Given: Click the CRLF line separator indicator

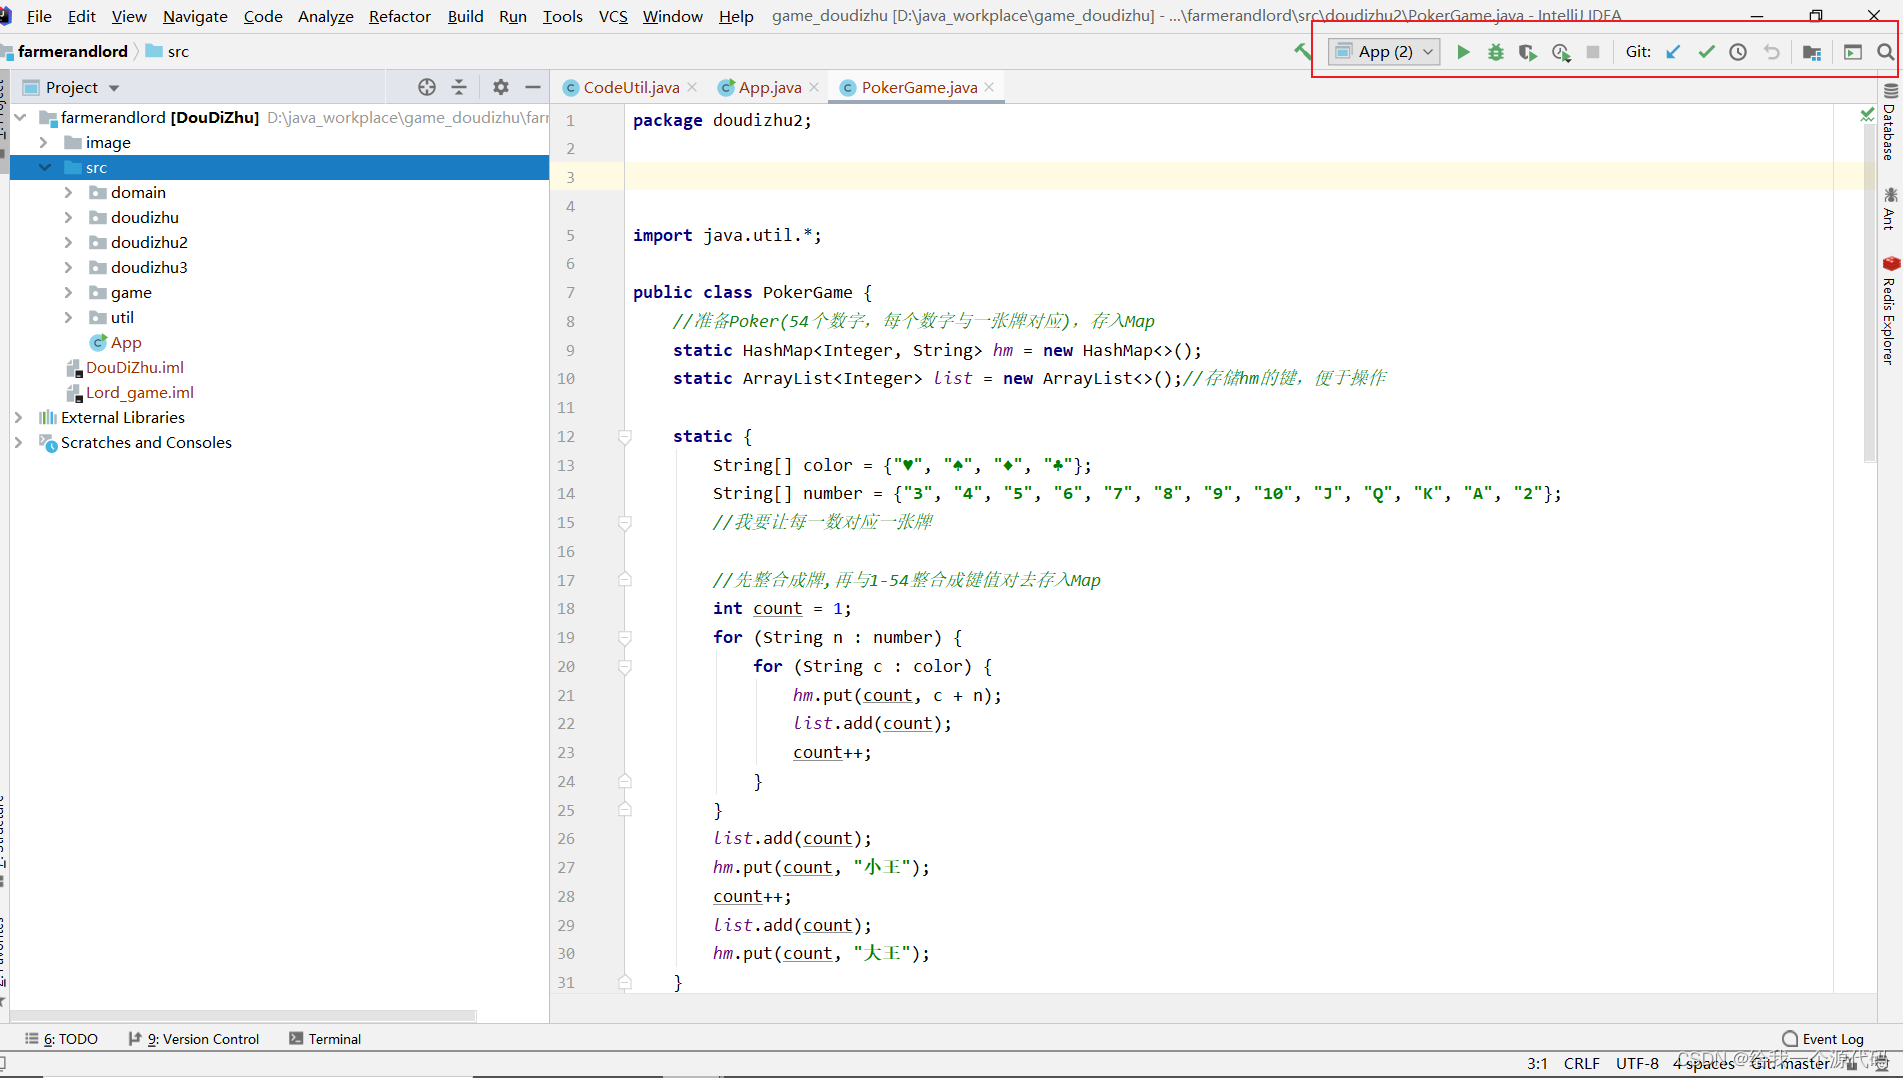Looking at the screenshot, I should 1581,1063.
